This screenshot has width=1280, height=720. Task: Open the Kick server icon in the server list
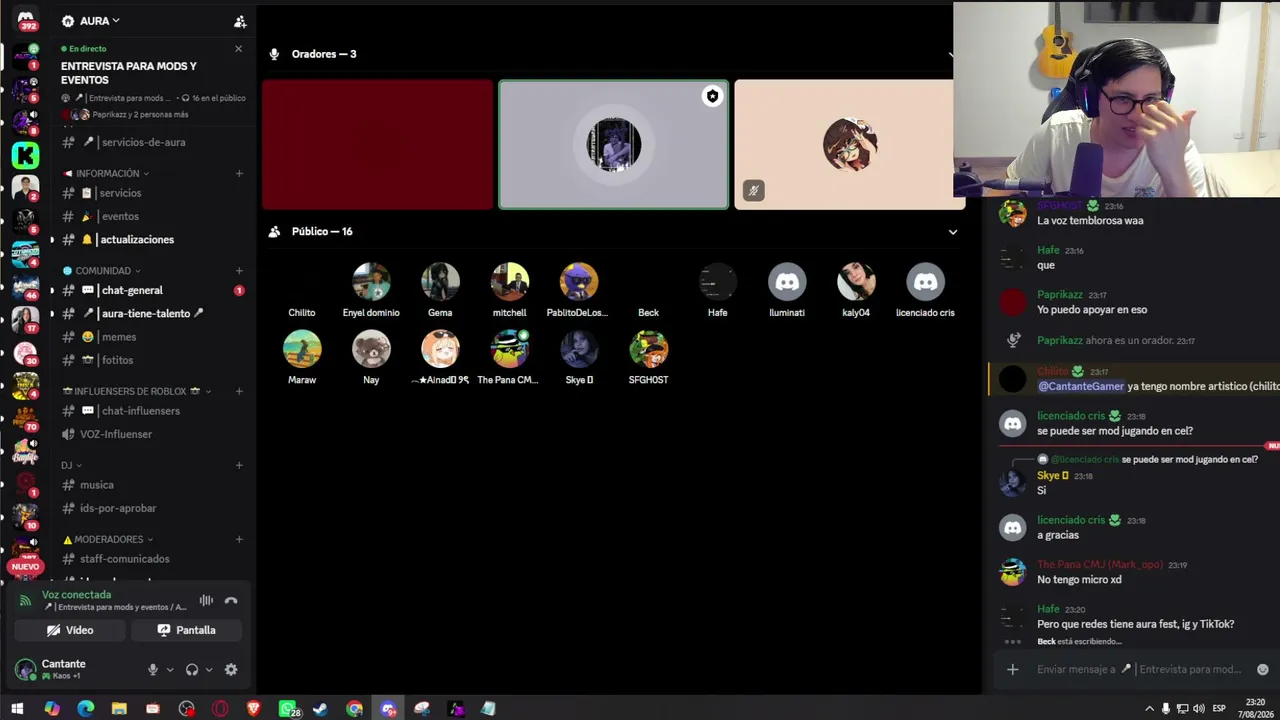click(x=26, y=155)
